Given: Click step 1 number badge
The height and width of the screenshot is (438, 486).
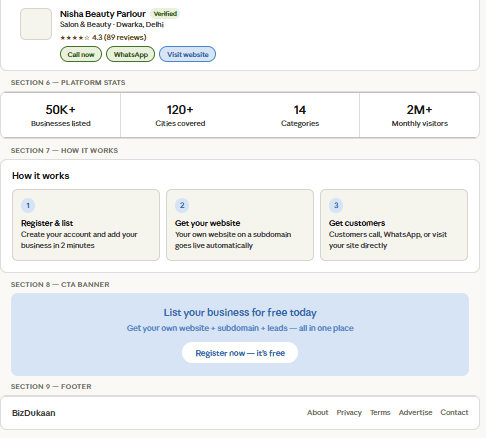Looking at the screenshot, I should pos(28,205).
